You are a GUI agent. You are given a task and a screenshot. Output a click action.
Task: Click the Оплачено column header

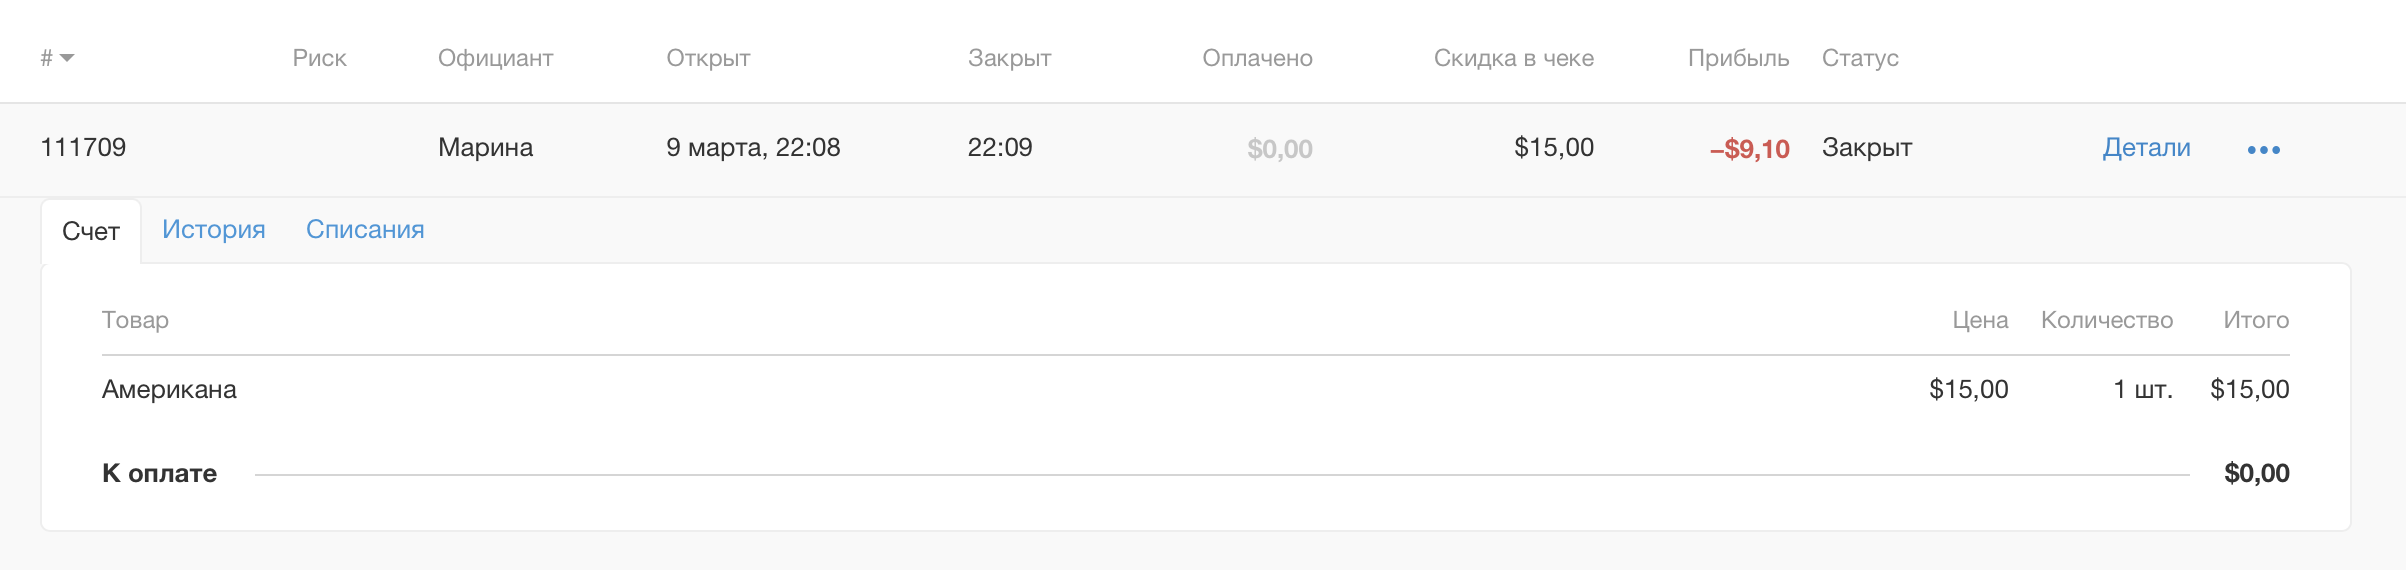click(x=1257, y=58)
